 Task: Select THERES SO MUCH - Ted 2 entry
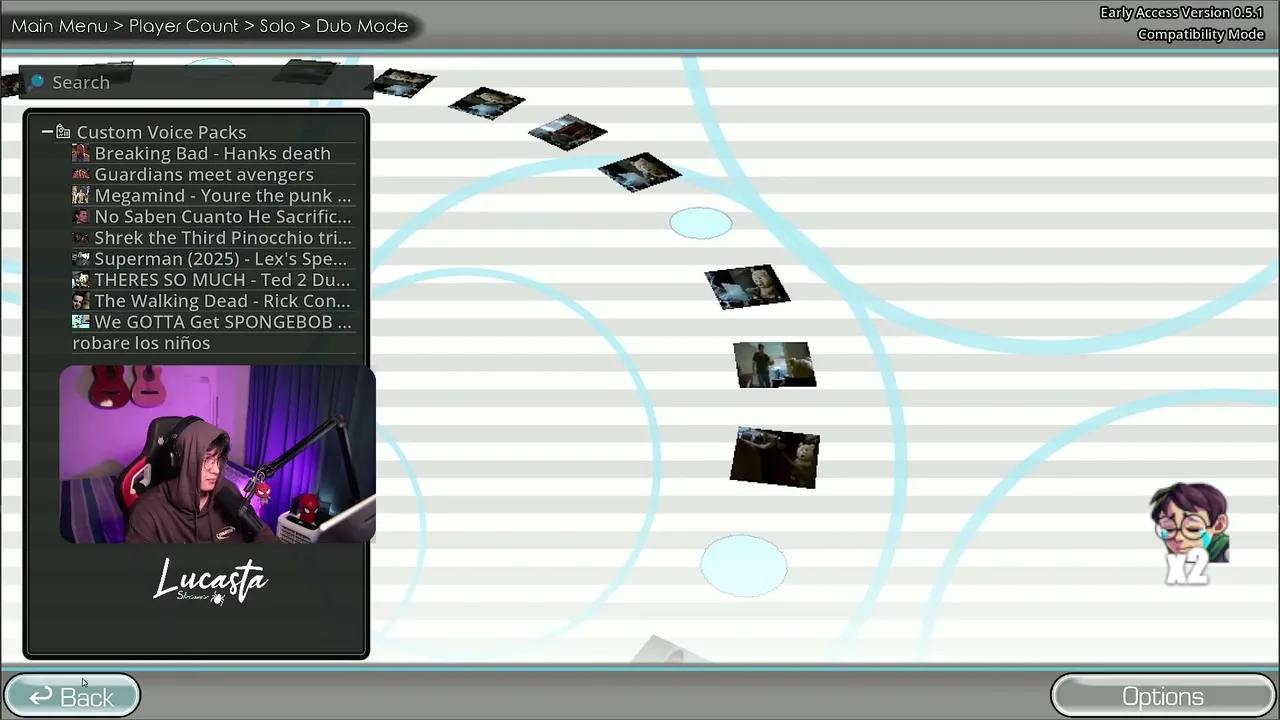[x=222, y=280]
